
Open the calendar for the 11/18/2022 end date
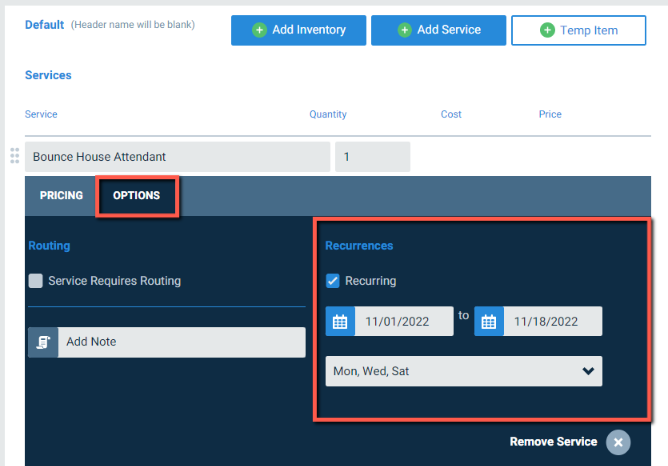click(x=489, y=321)
